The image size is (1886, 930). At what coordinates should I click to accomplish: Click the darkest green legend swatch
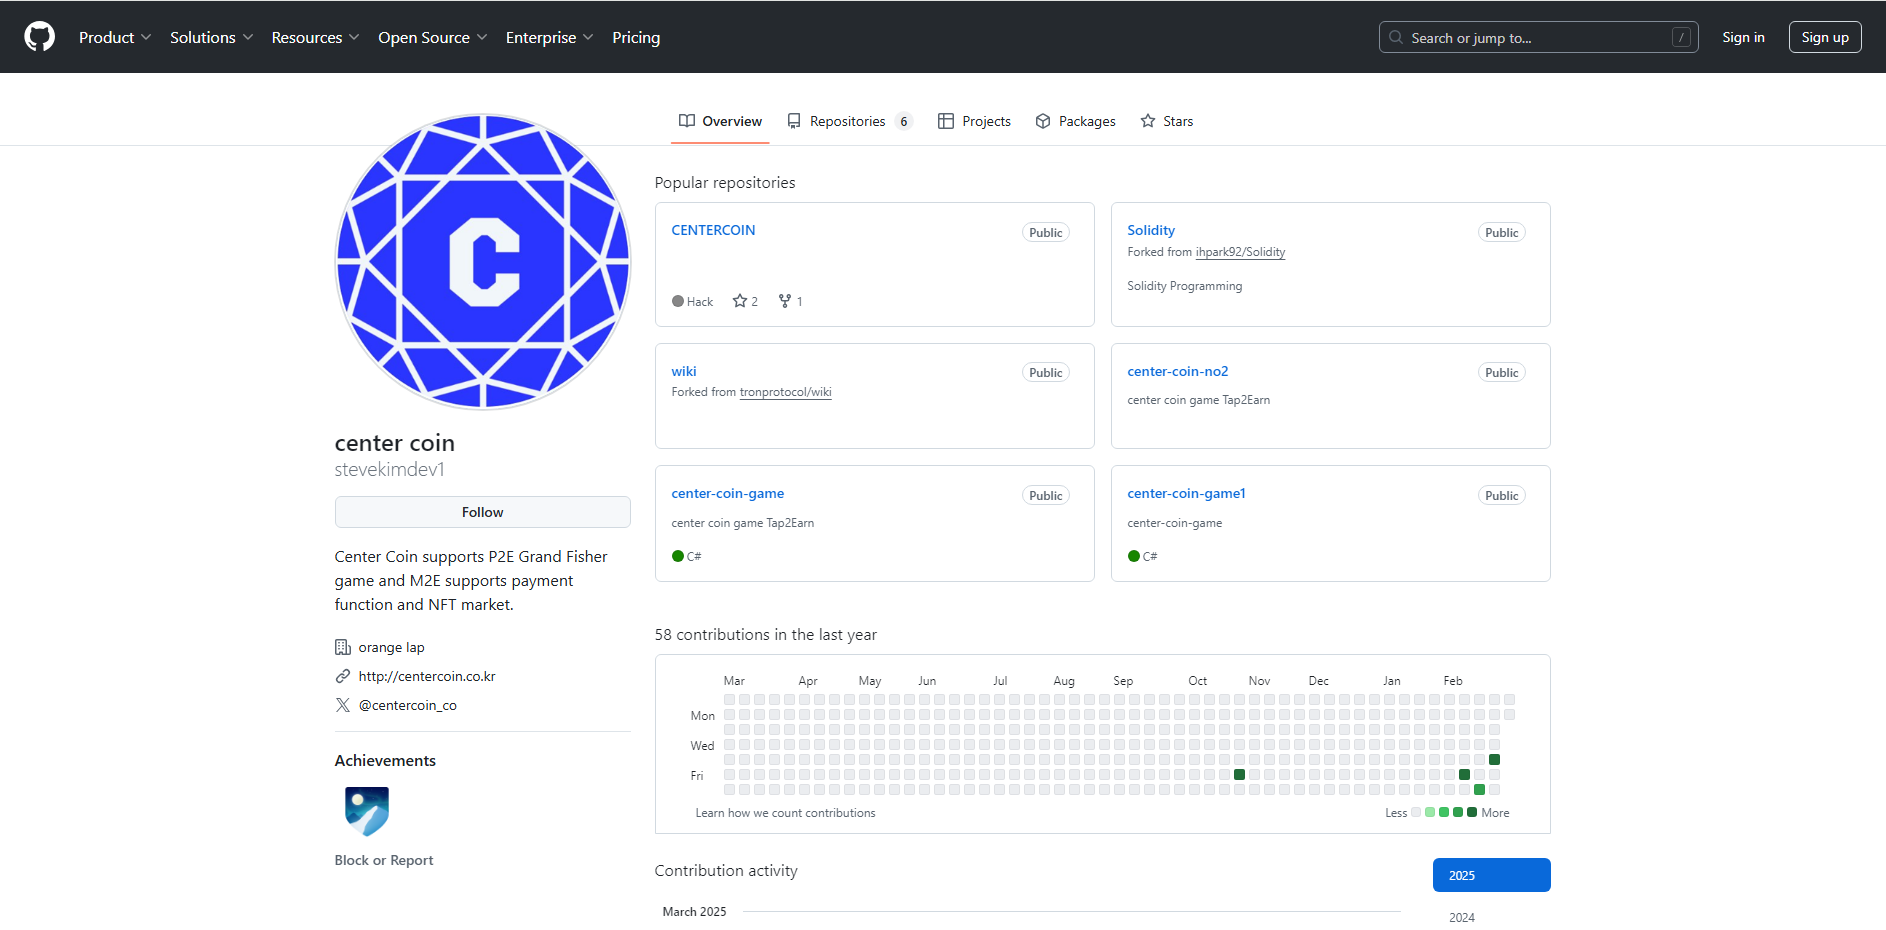[1472, 812]
